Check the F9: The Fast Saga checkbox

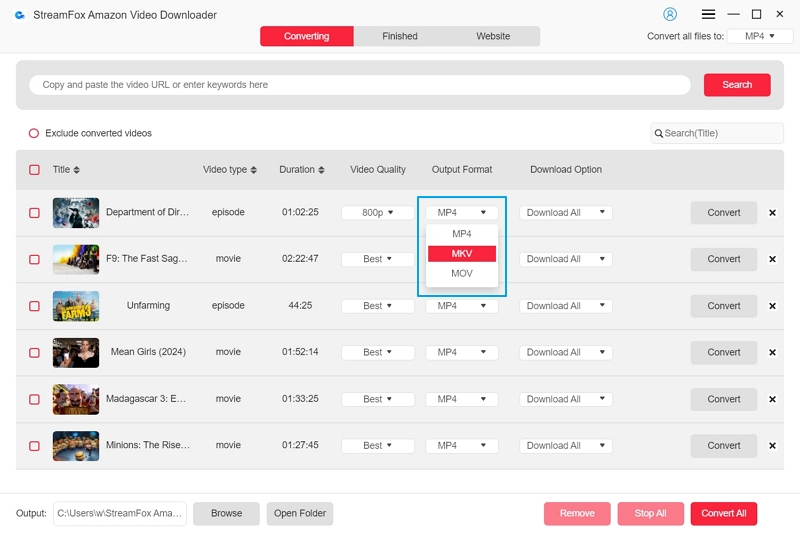coord(34,259)
